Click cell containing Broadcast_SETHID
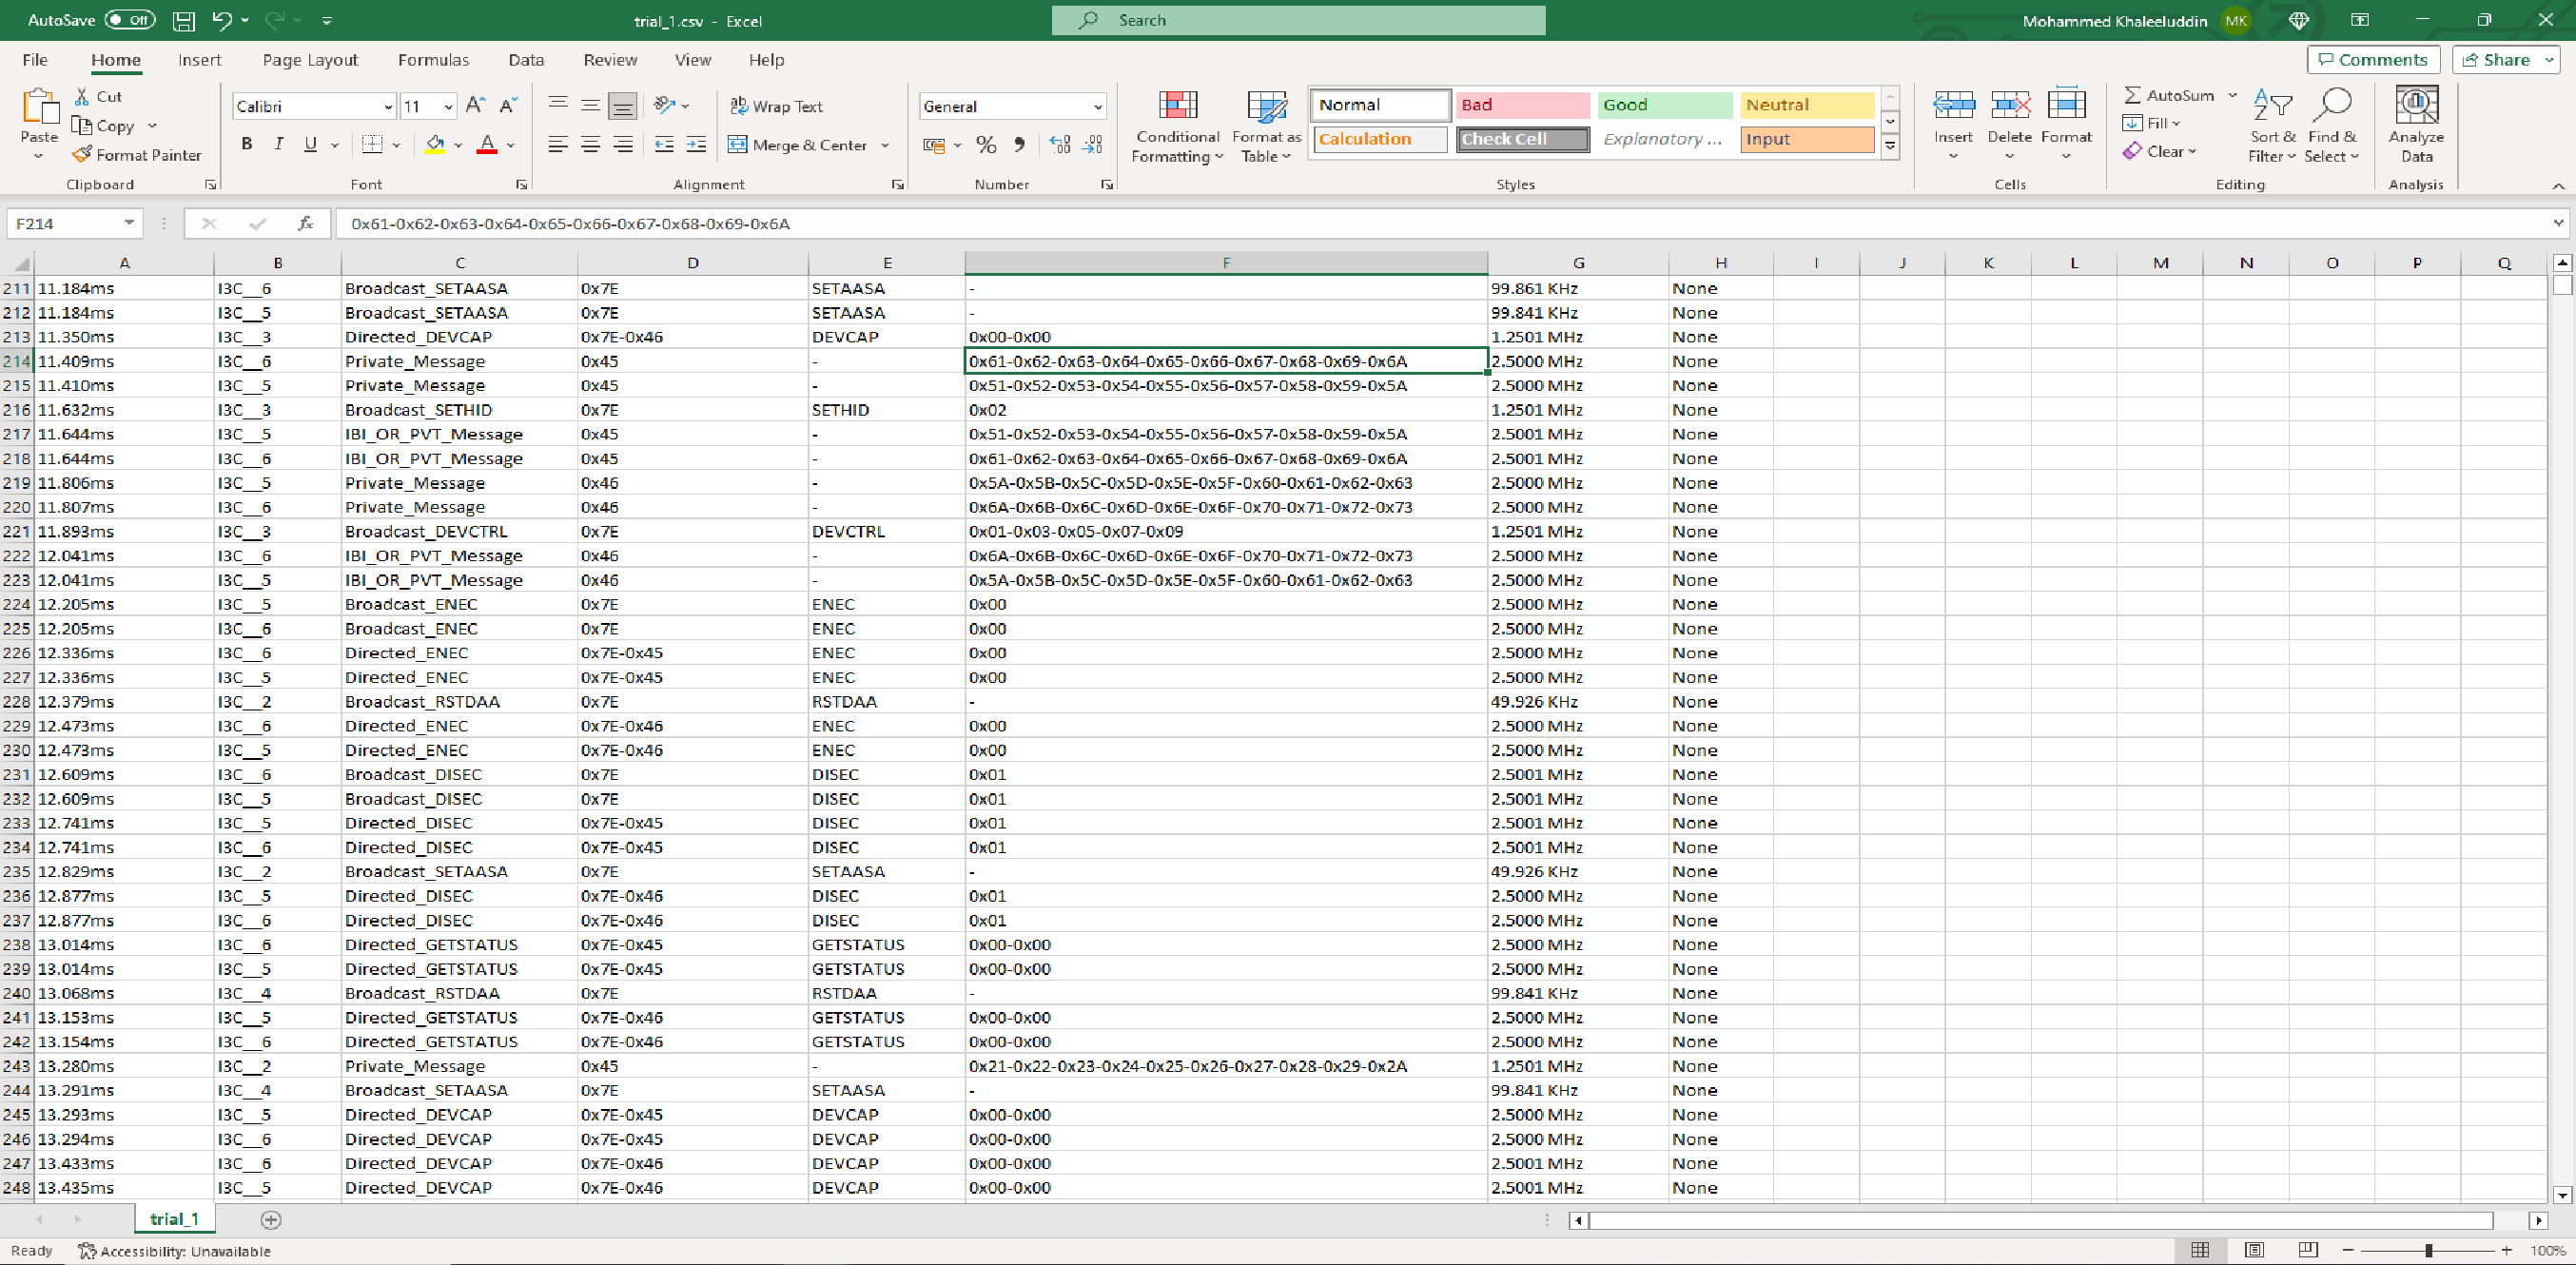Image resolution: width=2576 pixels, height=1265 pixels. 459,410
